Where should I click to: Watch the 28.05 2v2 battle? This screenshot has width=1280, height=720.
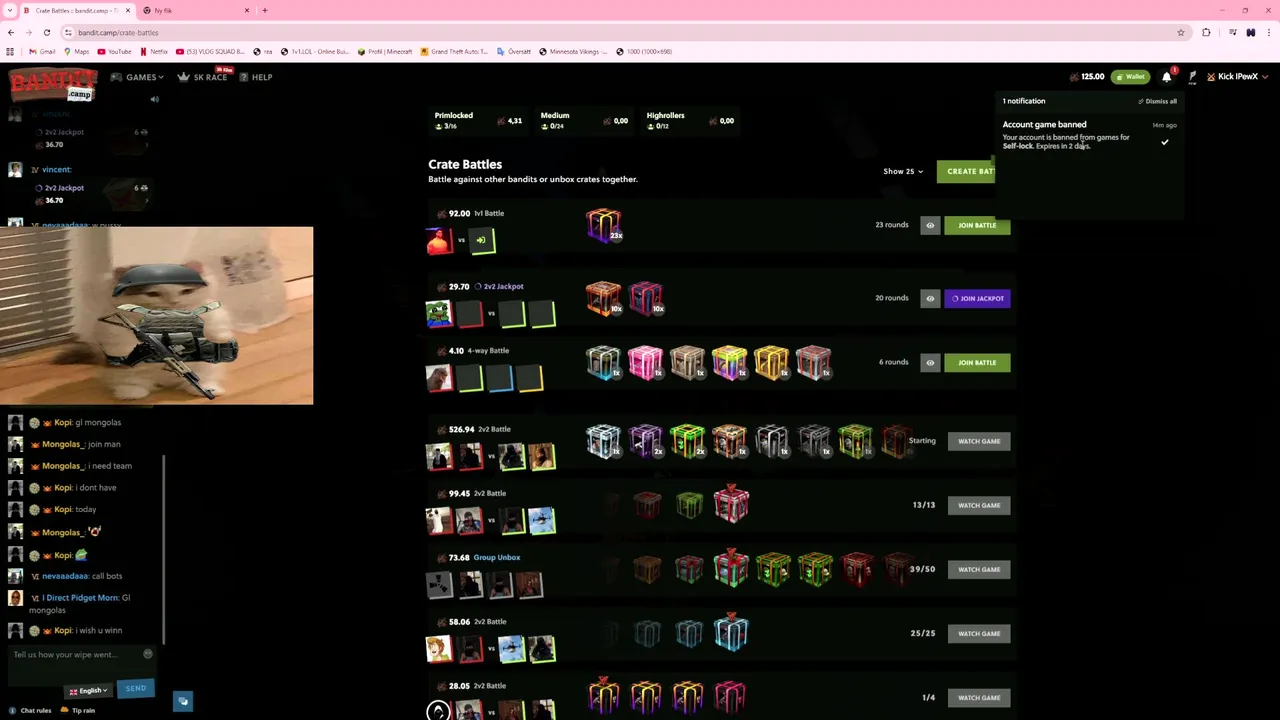pyautogui.click(x=979, y=697)
